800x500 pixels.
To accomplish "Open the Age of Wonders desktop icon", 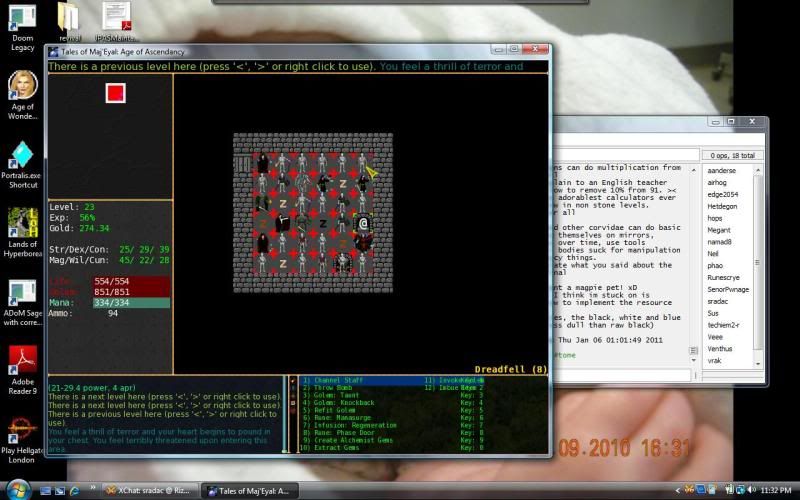I will [x=22, y=95].
